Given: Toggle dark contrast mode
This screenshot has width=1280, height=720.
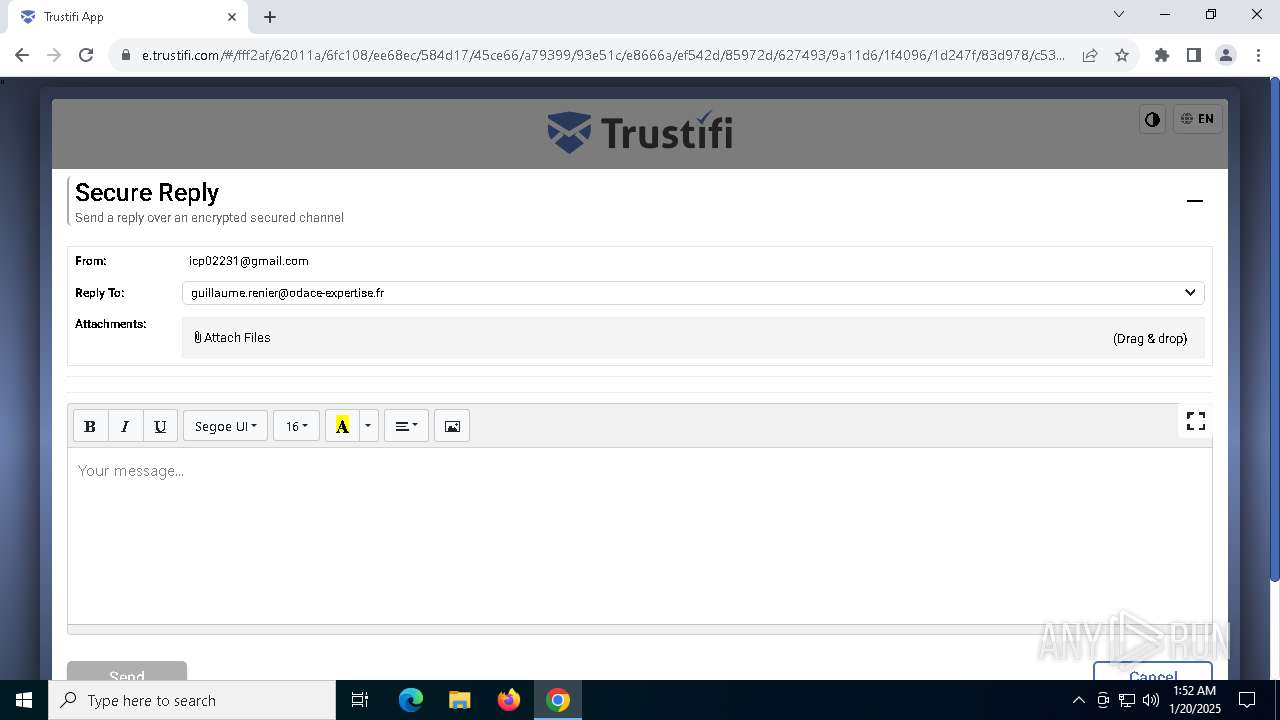Looking at the screenshot, I should (1152, 119).
